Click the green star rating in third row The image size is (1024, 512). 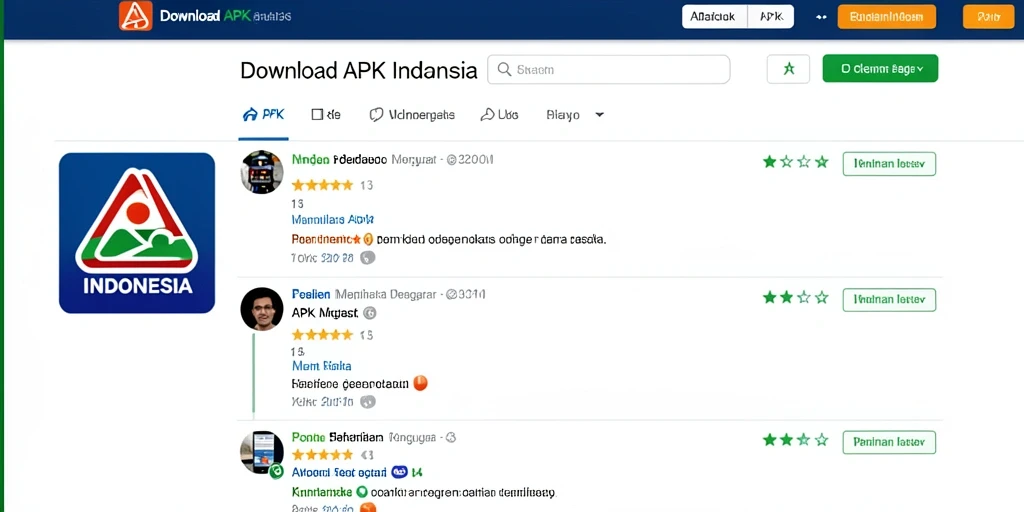pyautogui.click(x=795, y=440)
